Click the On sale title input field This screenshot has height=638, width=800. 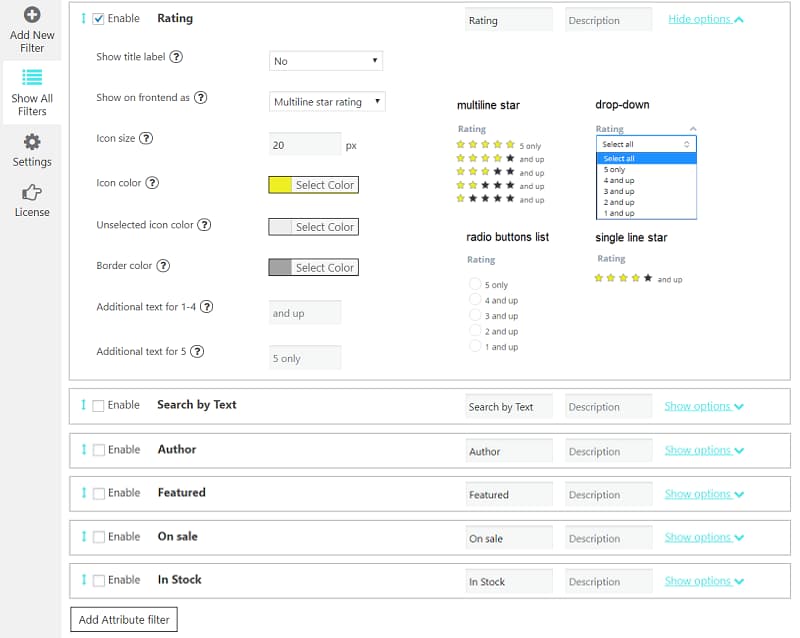tap(509, 538)
